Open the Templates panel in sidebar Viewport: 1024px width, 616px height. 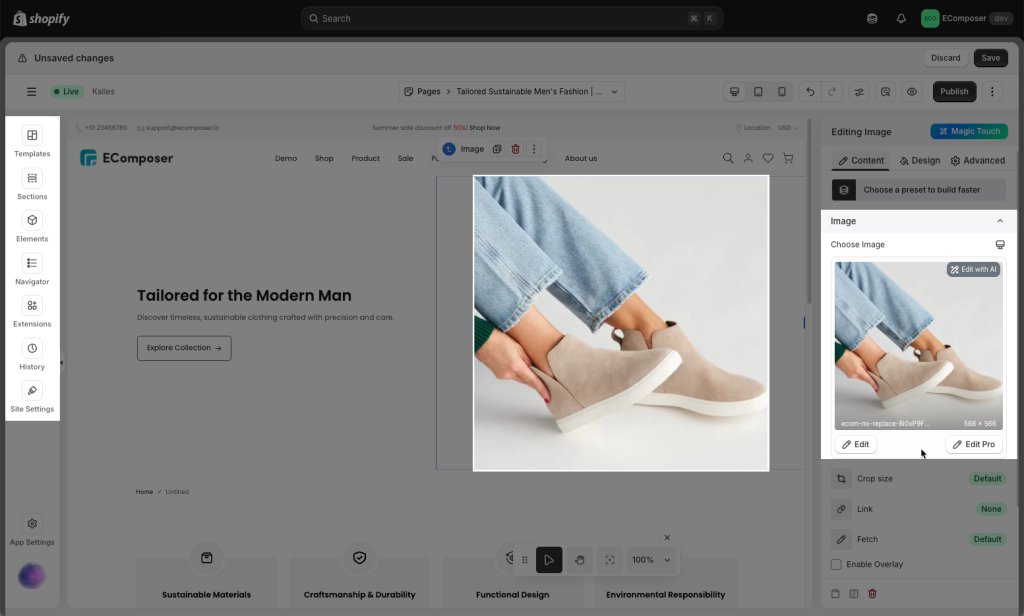coord(32,136)
